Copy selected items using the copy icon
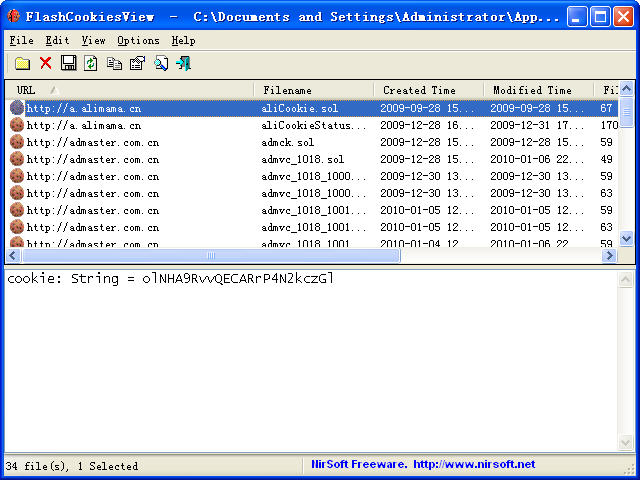Screen dimensions: 640x480 [114, 63]
